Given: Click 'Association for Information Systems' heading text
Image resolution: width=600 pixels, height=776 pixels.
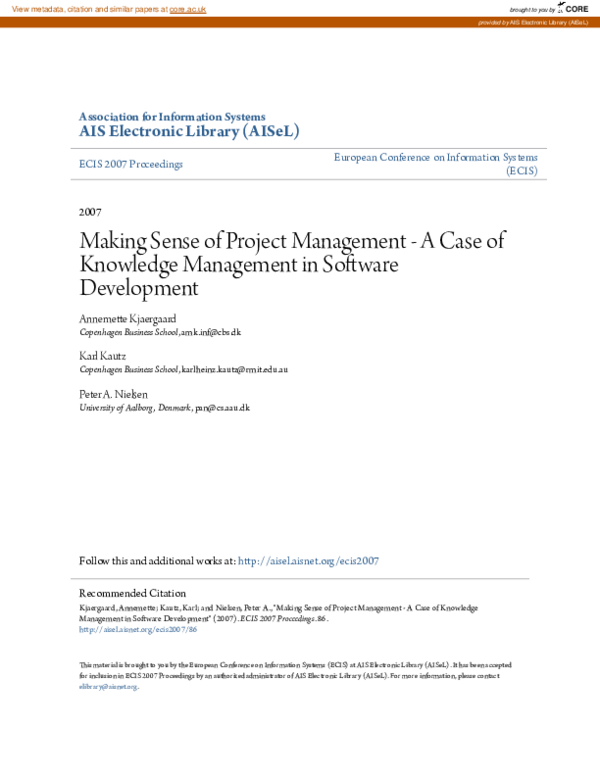Looking at the screenshot, I should tap(172, 117).
